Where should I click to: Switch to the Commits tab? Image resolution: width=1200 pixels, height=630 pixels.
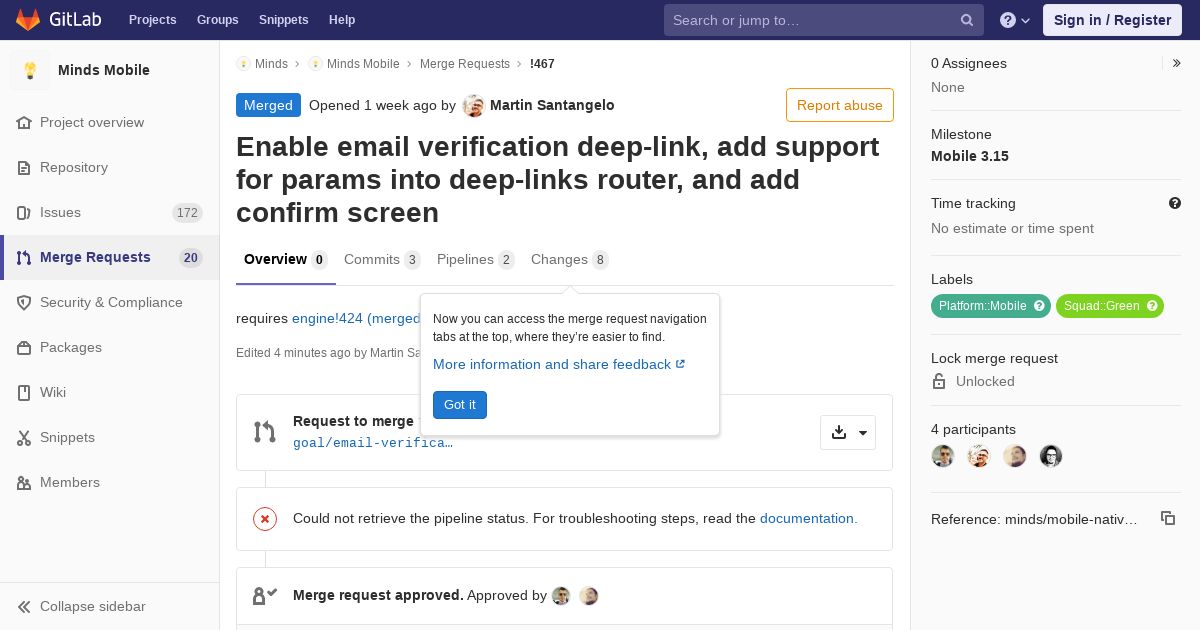(382, 260)
